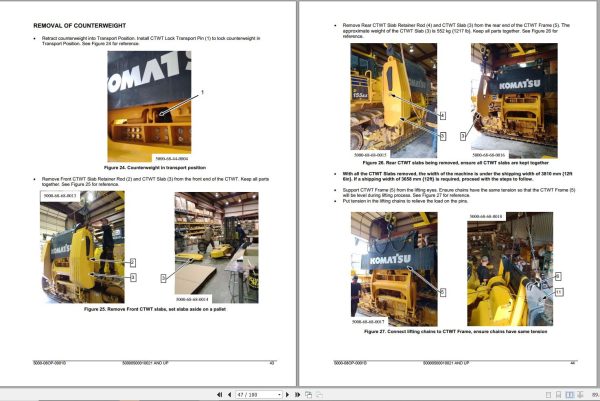Click left page footer serial number text

point(145,363)
